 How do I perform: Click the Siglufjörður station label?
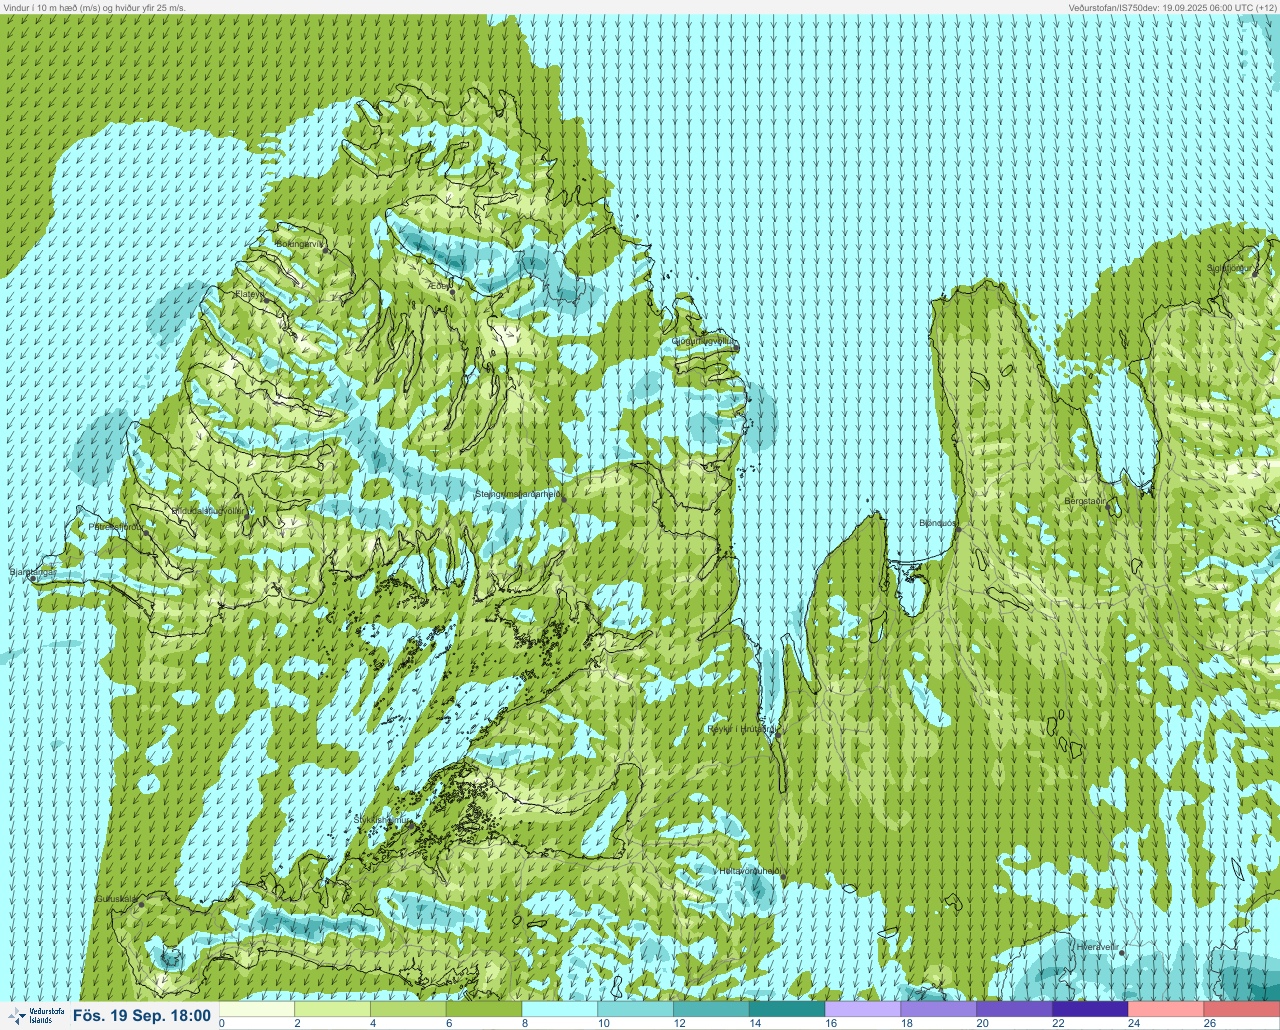(1229, 268)
